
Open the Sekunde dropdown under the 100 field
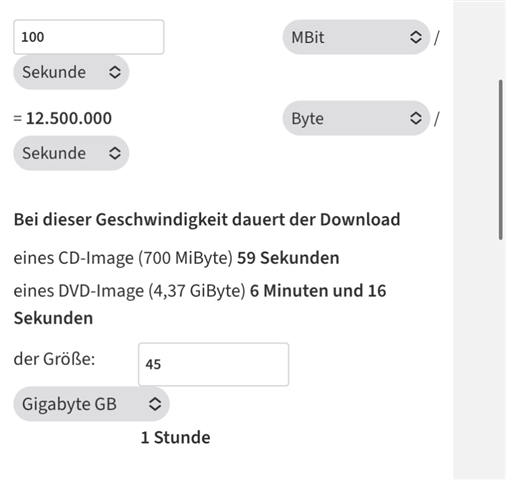pyautogui.click(x=71, y=72)
